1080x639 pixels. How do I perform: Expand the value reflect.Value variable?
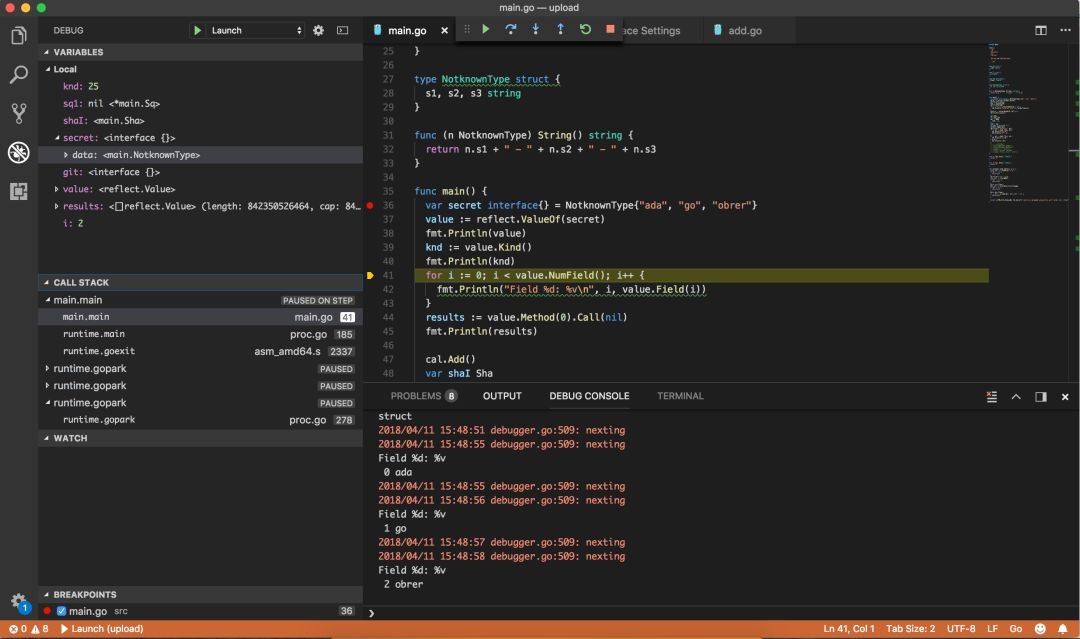coord(57,189)
